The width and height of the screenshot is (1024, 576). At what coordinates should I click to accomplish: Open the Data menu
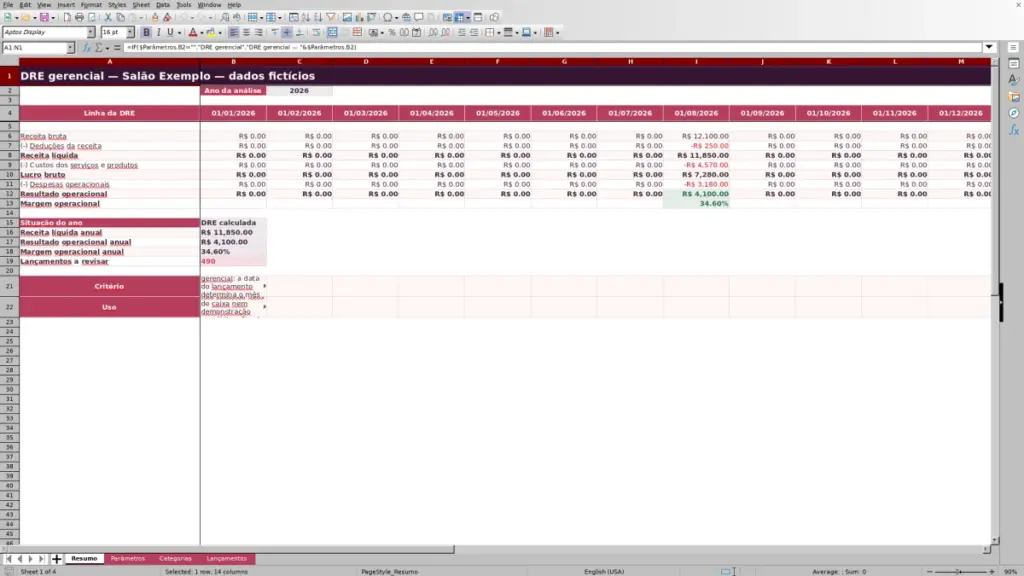[x=163, y=5]
